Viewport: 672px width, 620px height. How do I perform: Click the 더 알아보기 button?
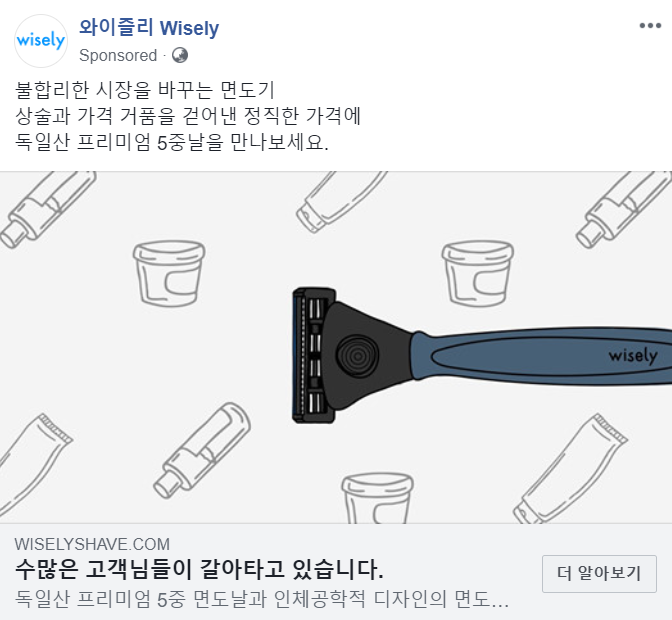(x=599, y=574)
